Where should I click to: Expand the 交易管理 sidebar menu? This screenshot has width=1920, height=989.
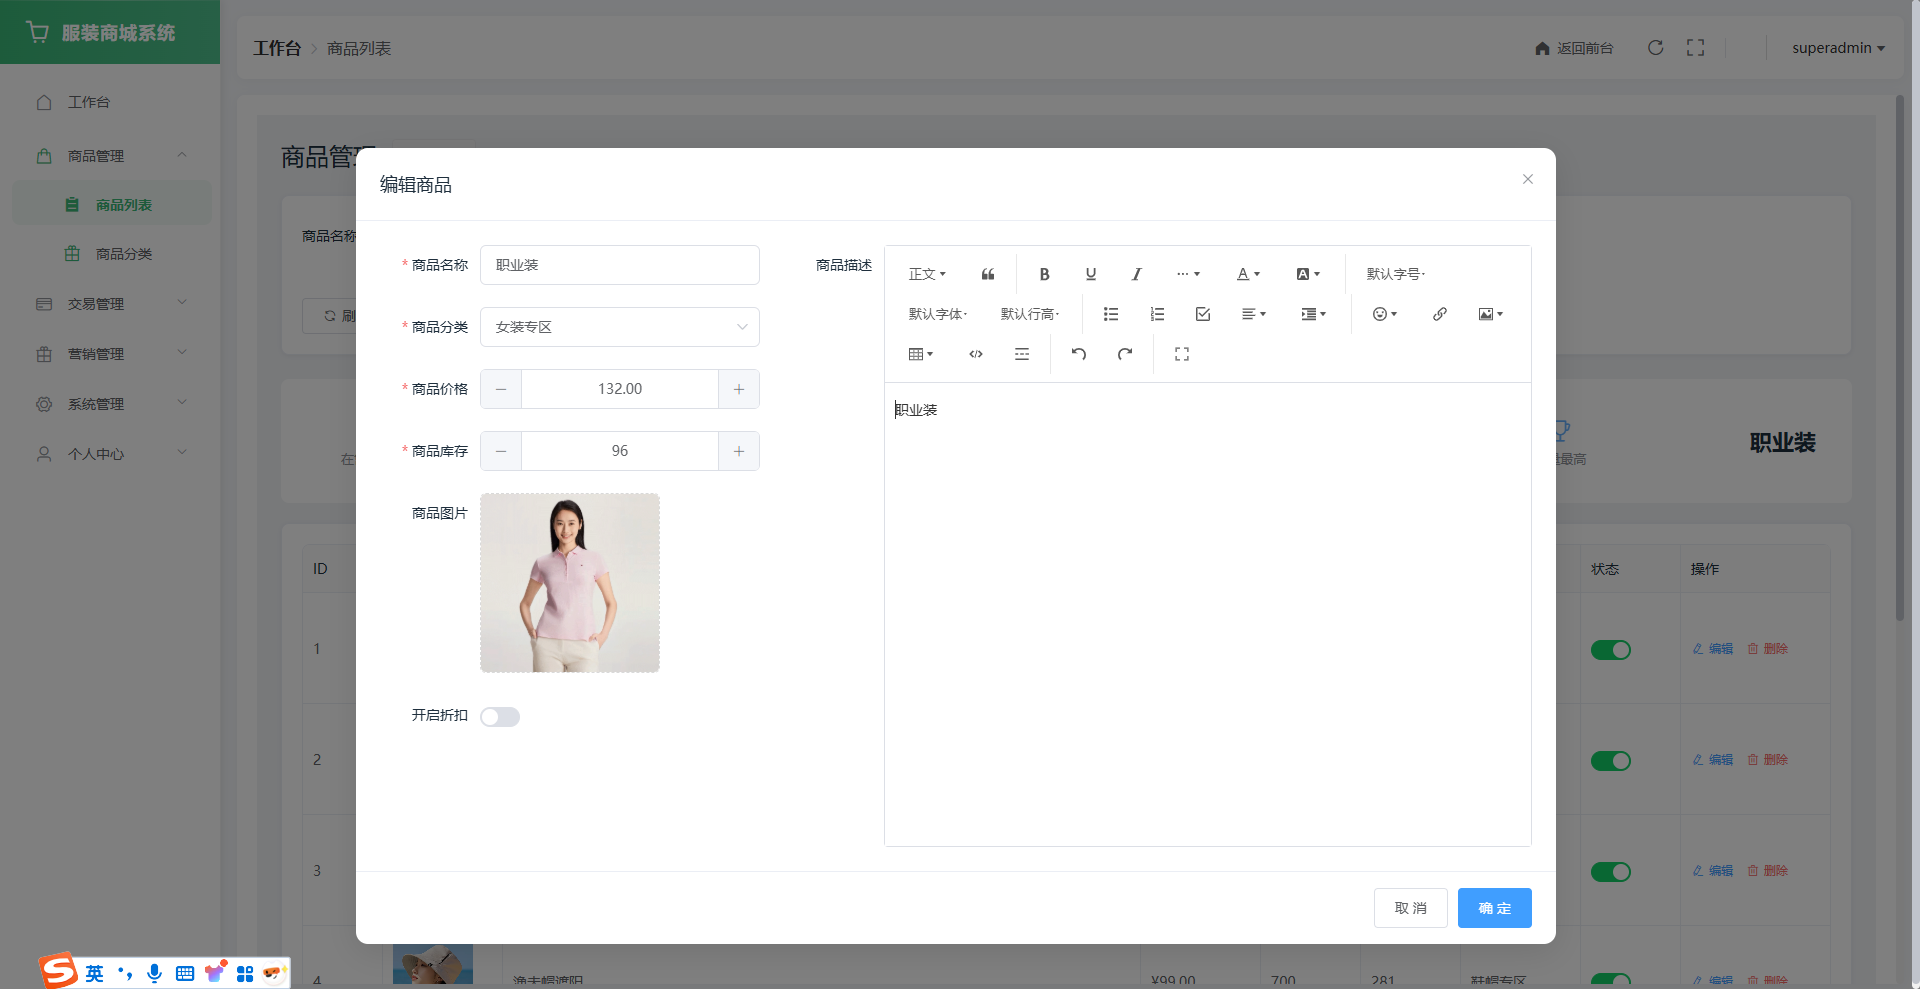click(110, 304)
